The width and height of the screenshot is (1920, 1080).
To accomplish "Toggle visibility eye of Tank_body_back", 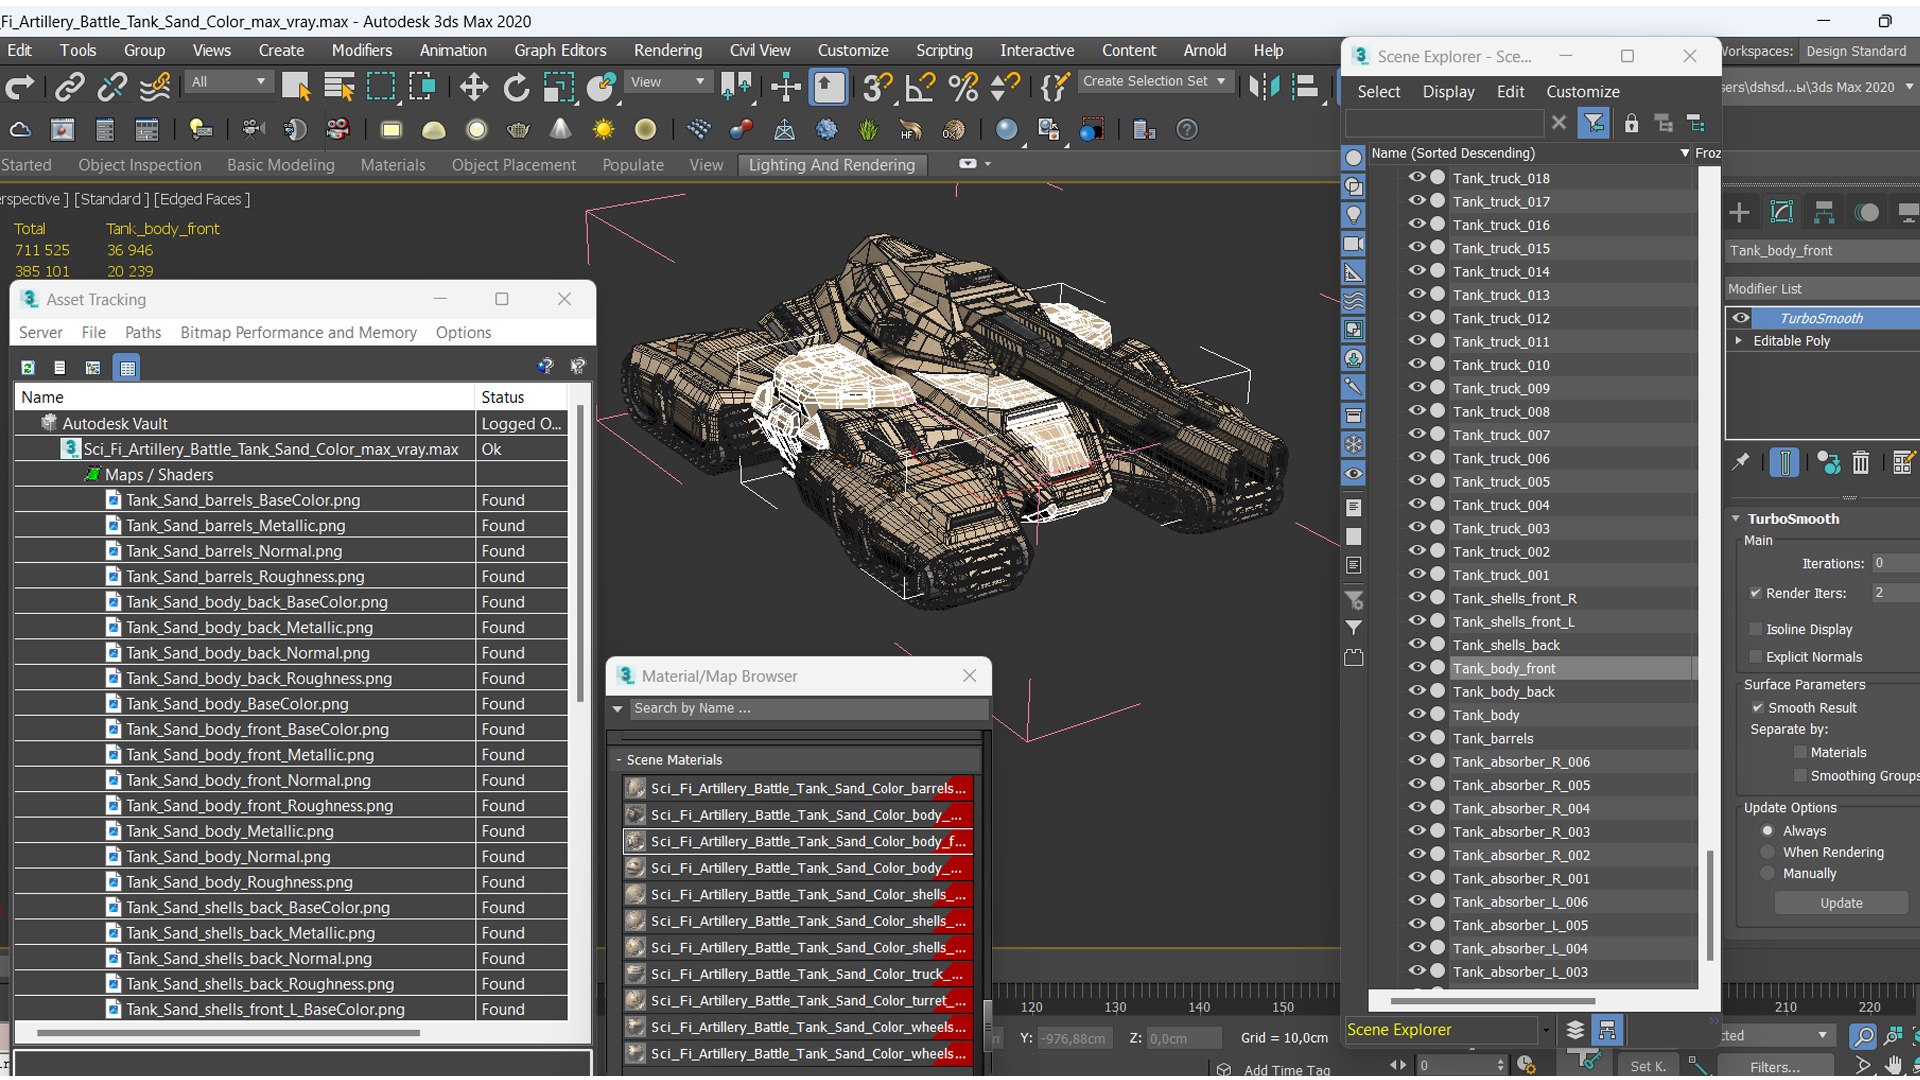I will coord(1416,690).
